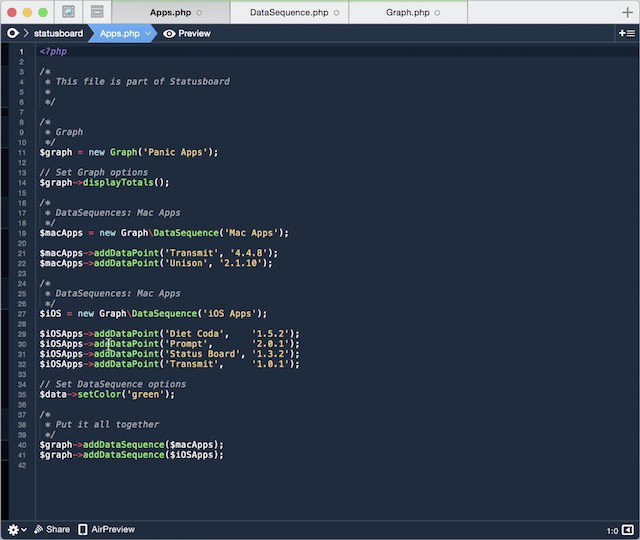Click the AirPreview device icon
This screenshot has height=540, width=640.
[x=82, y=529]
